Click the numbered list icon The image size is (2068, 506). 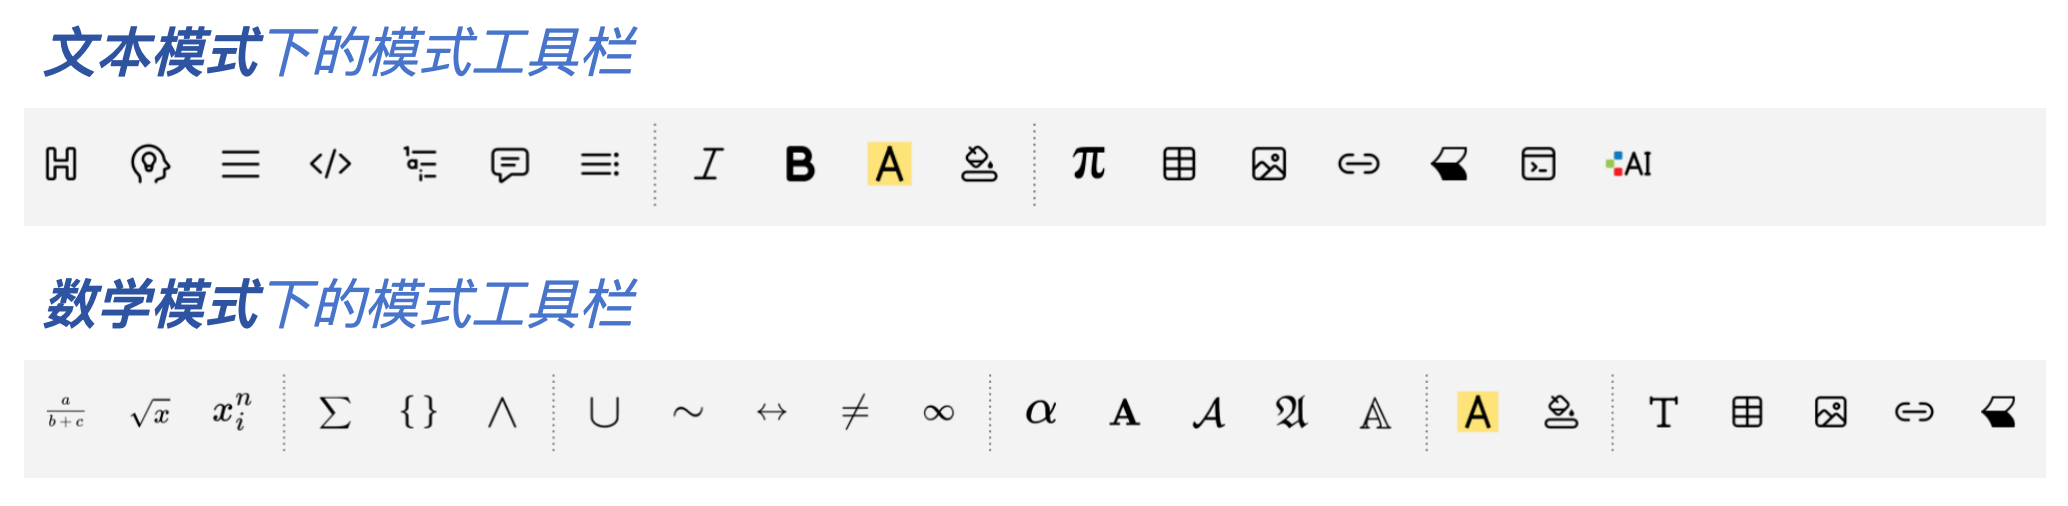(420, 164)
